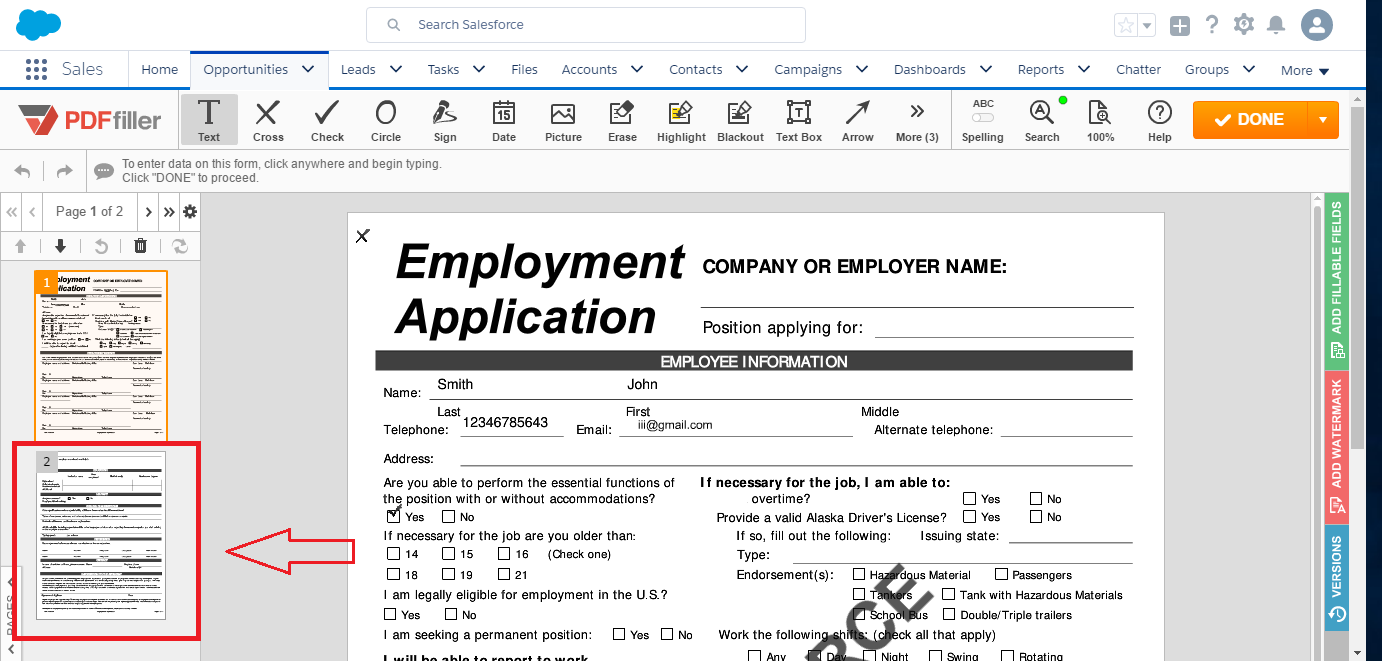The height and width of the screenshot is (661, 1382).
Task: Expand the Contacts tab dropdown
Action: click(742, 69)
